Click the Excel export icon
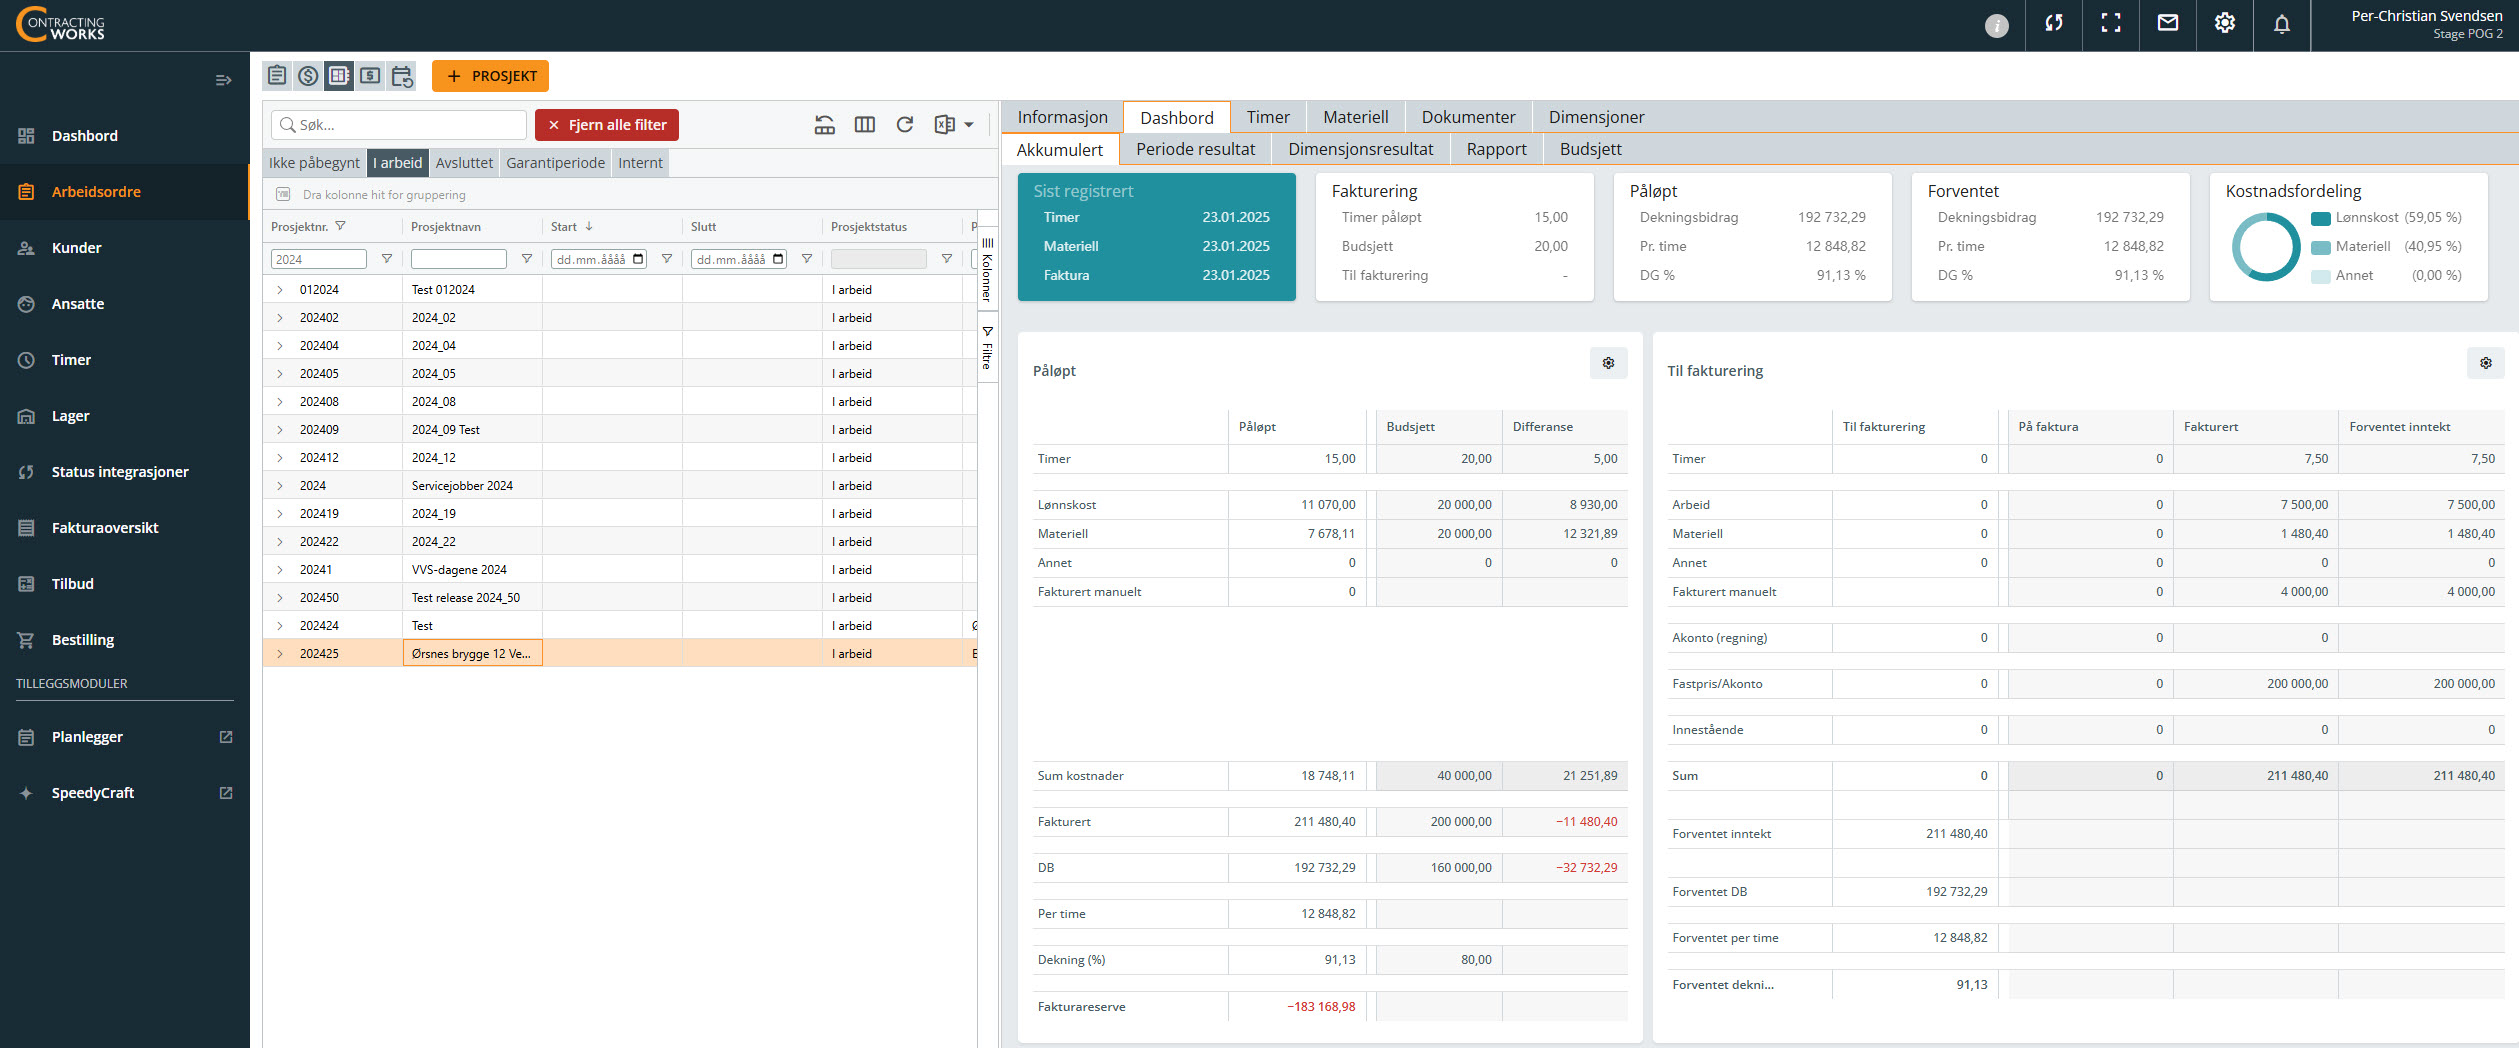 944,125
